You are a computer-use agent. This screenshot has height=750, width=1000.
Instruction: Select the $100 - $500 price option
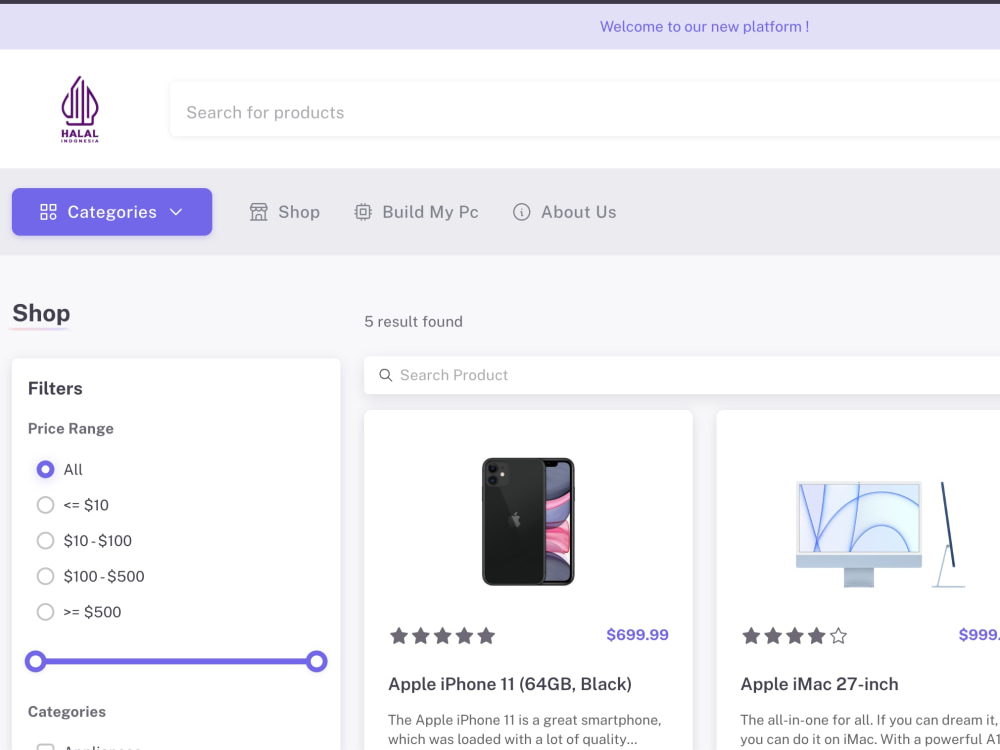45,577
